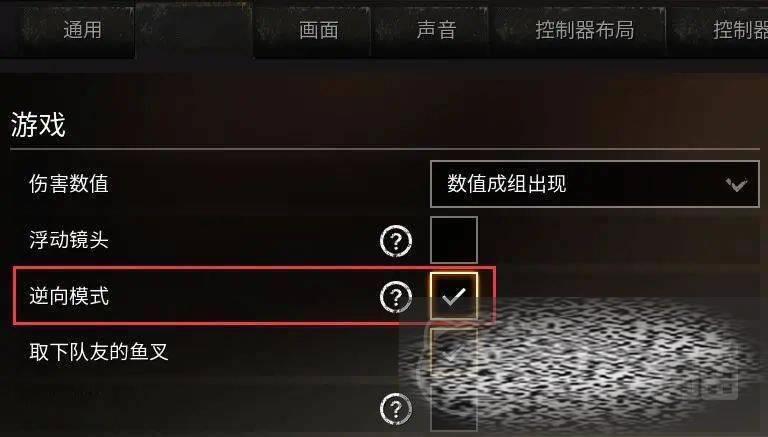Enable the 浮动镜头 checkbox

(454, 240)
